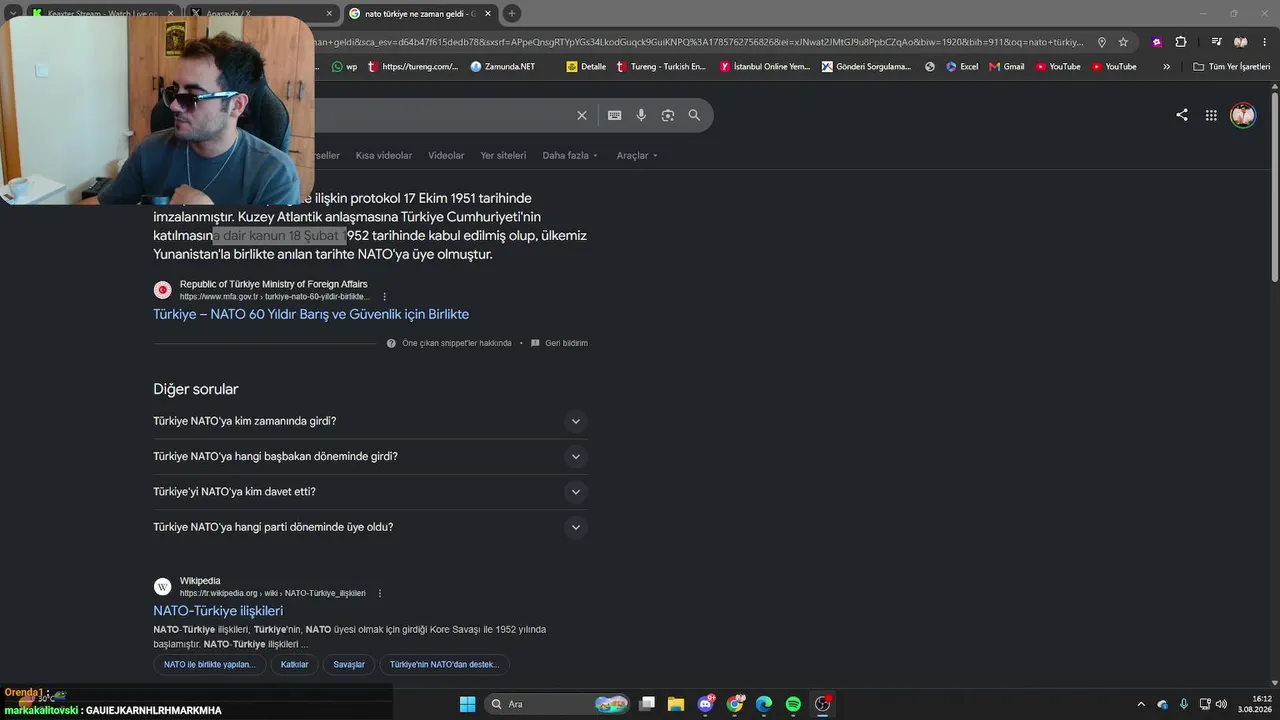Open OBS Studio from the taskbar
Screen dimensions: 1280x720
(x=822, y=704)
